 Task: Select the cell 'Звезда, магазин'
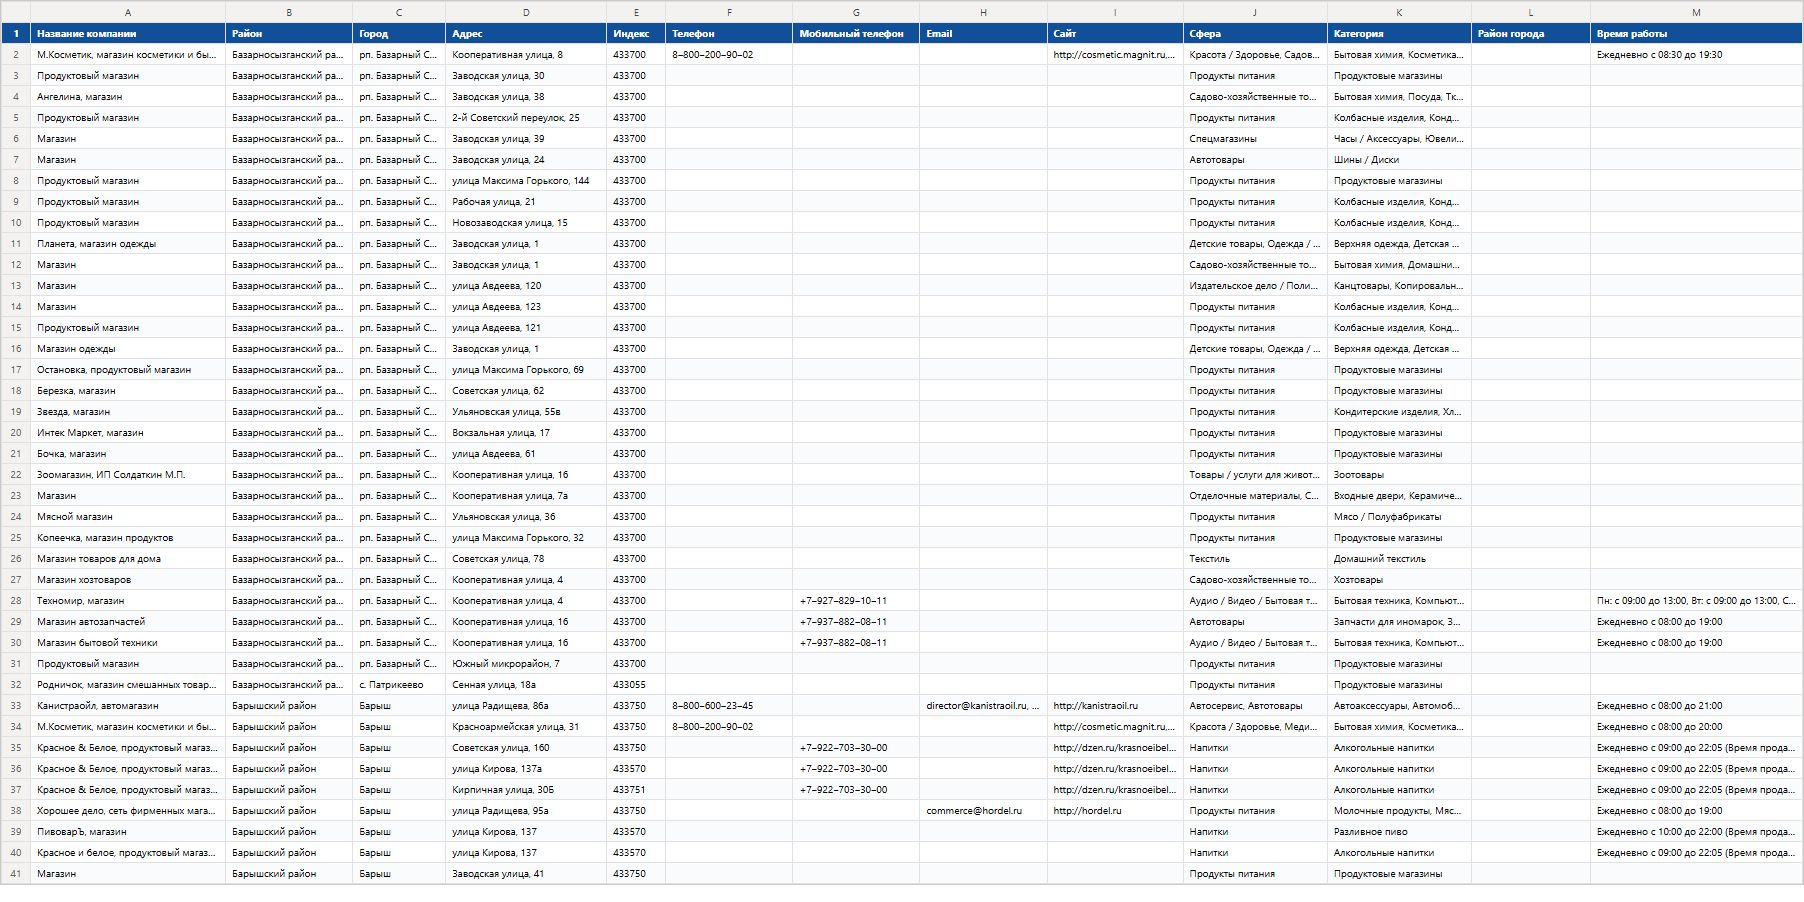[128, 412]
